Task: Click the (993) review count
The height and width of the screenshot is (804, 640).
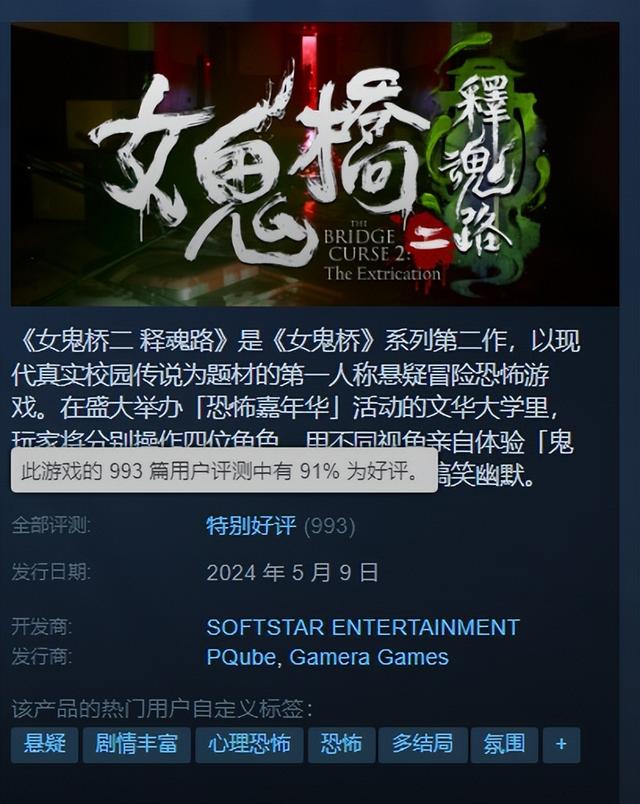Action: 329,527
